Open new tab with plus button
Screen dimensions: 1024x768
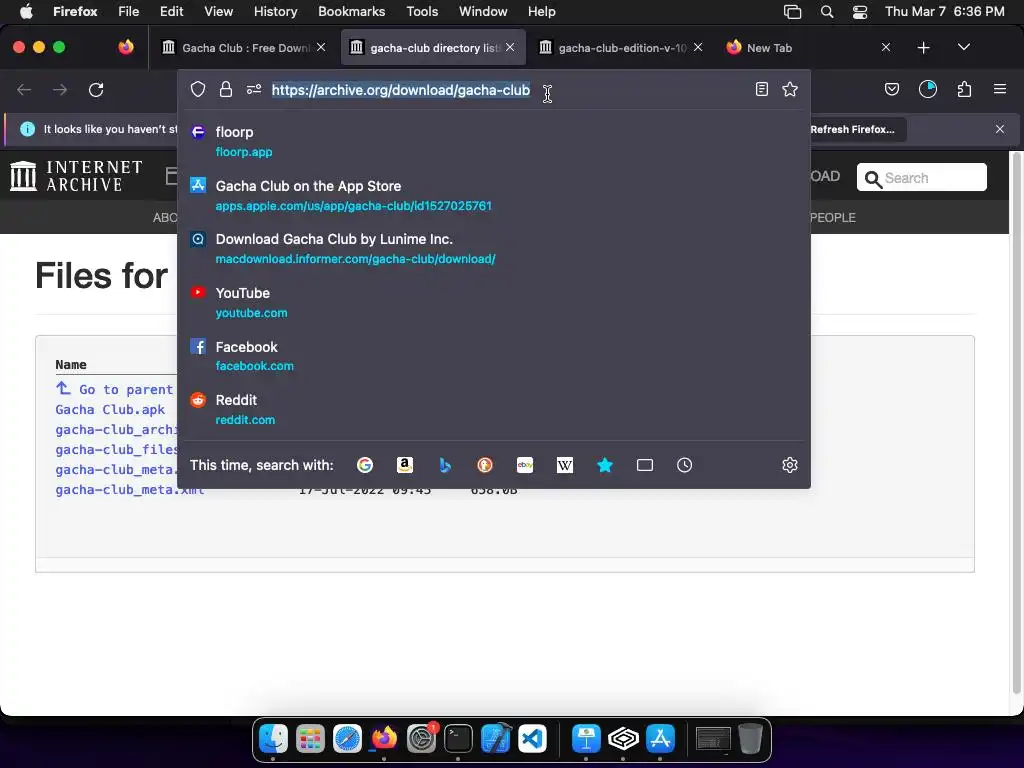click(x=923, y=48)
